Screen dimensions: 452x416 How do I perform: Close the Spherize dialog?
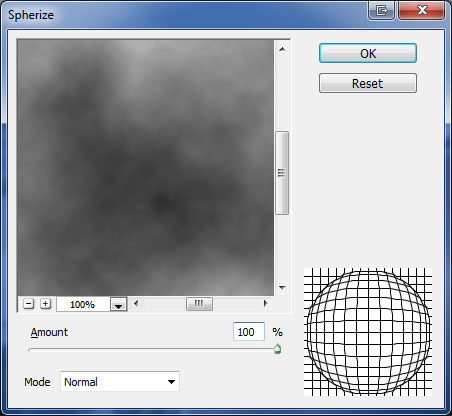[422, 10]
